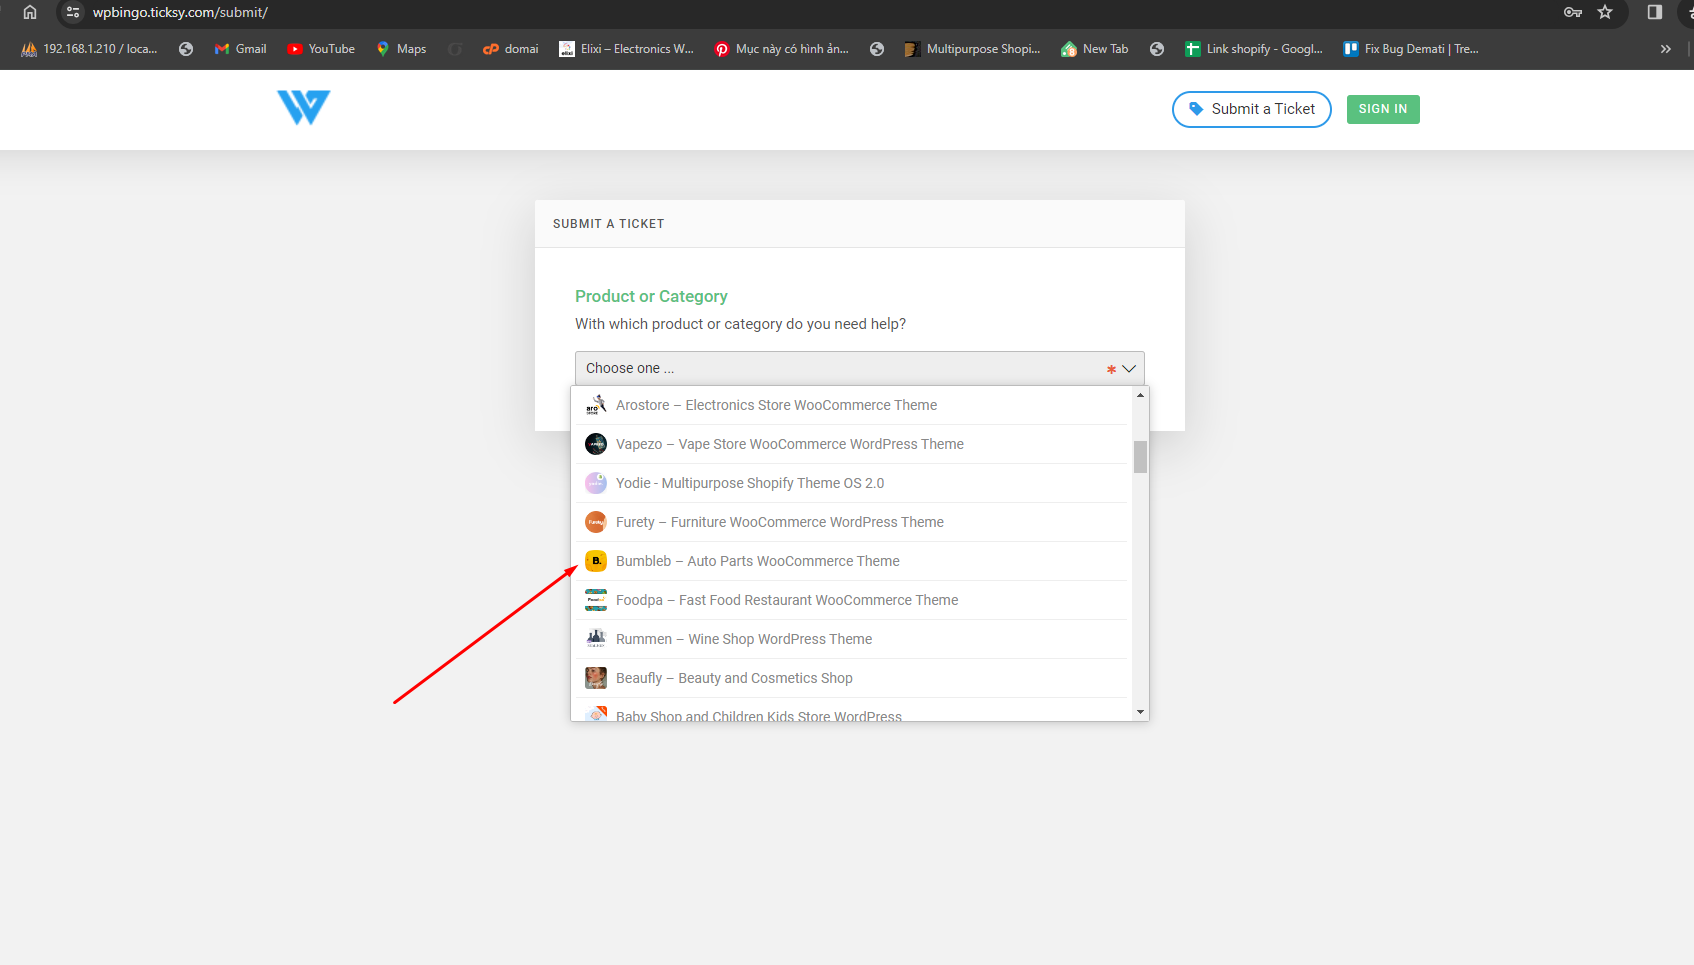The height and width of the screenshot is (965, 1694).
Task: Click the globe bookmark icon after Pinterest bookmark
Action: pos(877,49)
